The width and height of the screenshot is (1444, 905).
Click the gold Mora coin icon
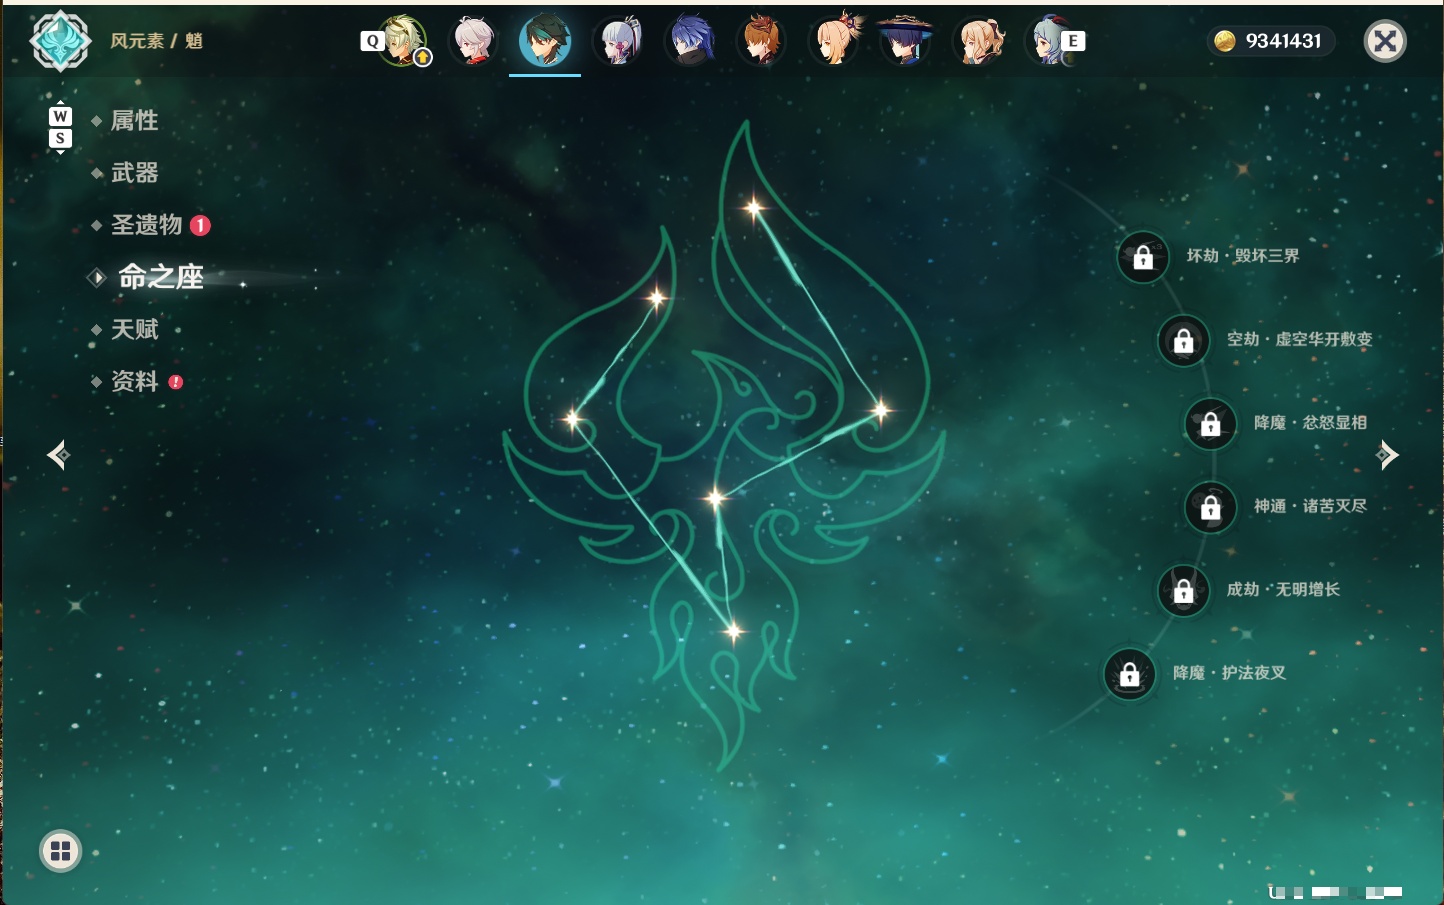click(1224, 41)
